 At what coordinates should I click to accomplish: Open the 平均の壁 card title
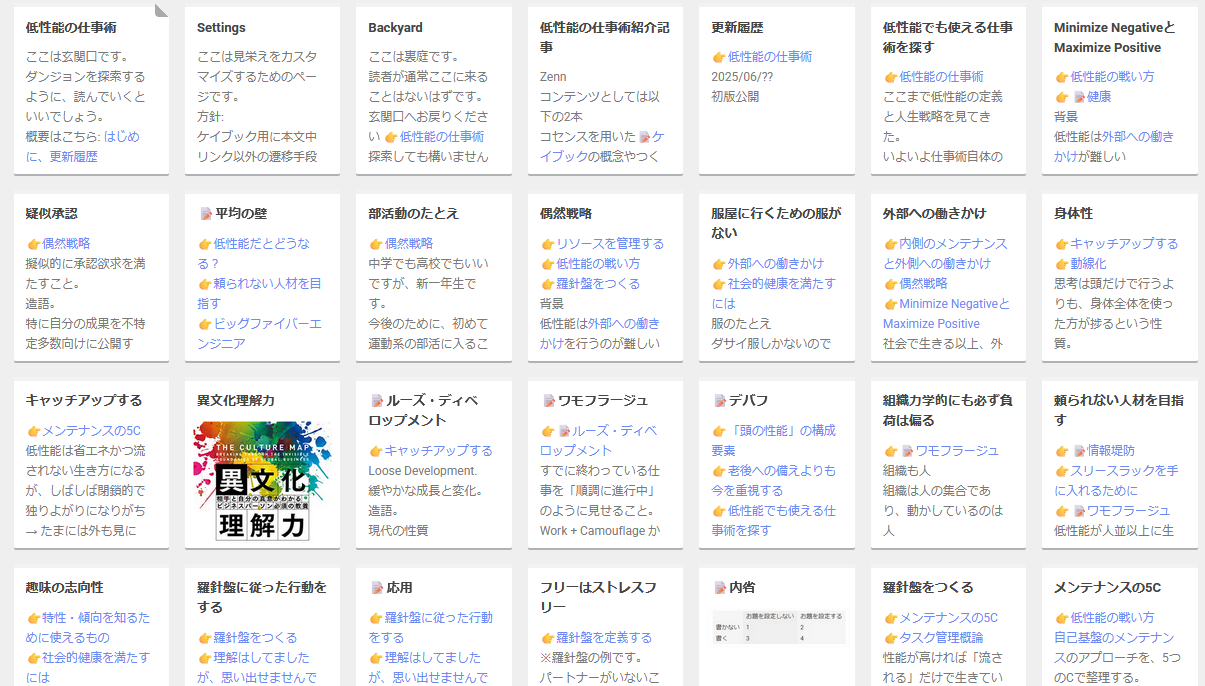coord(241,213)
